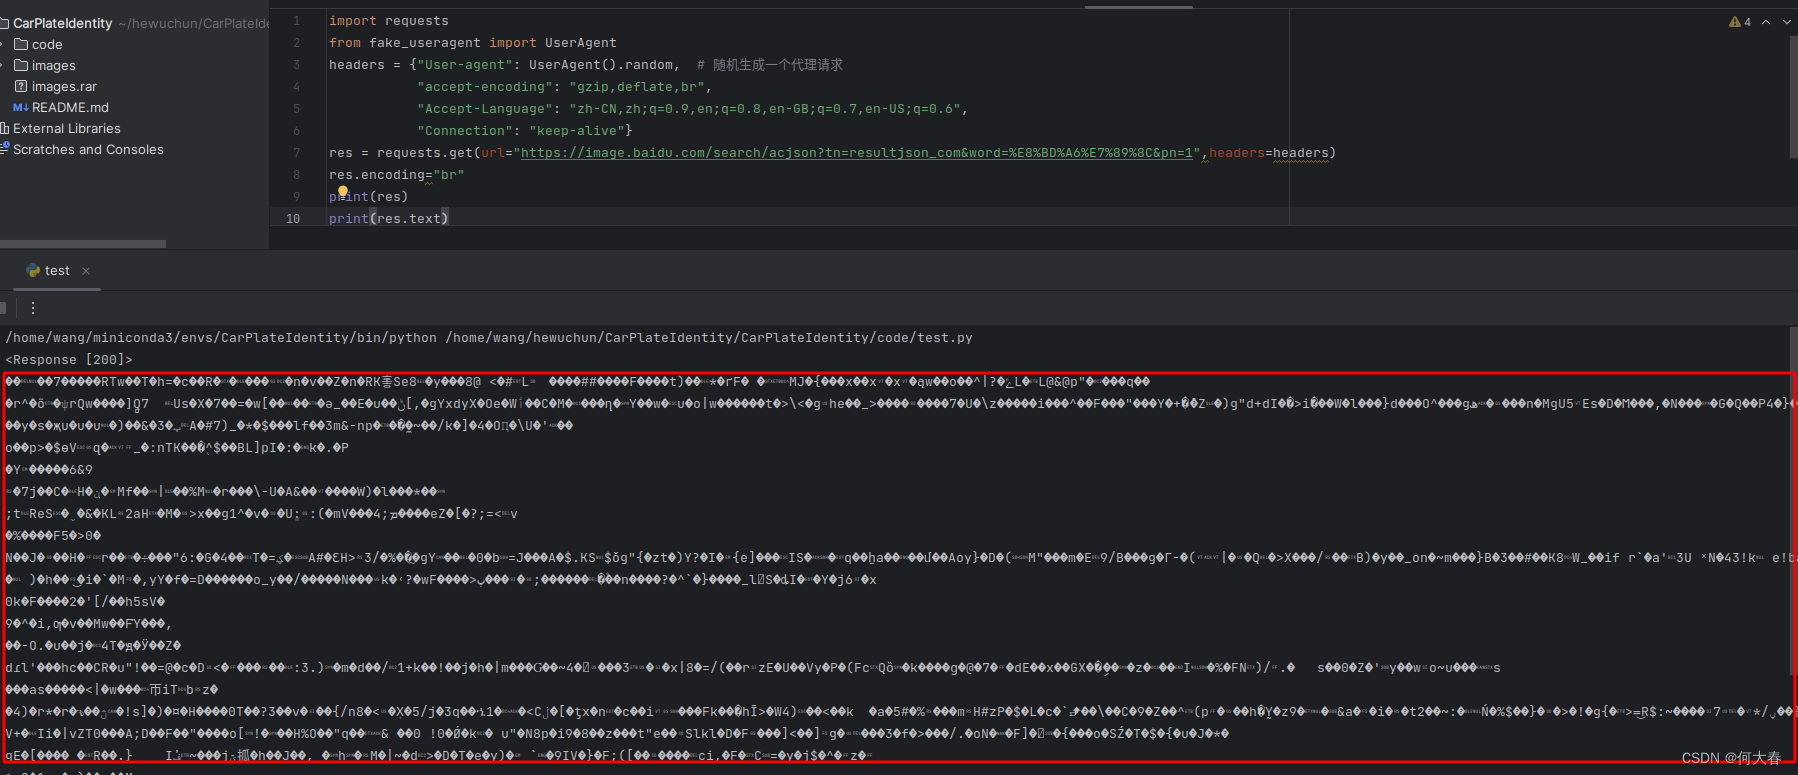The width and height of the screenshot is (1798, 775).
Task: Click the miniconda python interpreter path in console
Action: [221, 338]
